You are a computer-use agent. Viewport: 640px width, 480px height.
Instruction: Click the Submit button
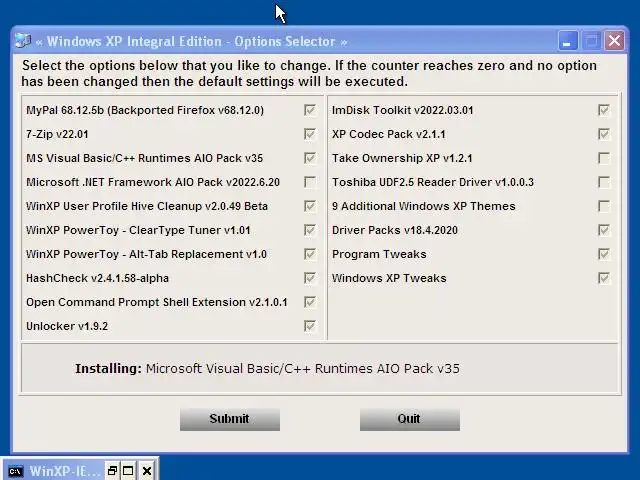(x=230, y=419)
